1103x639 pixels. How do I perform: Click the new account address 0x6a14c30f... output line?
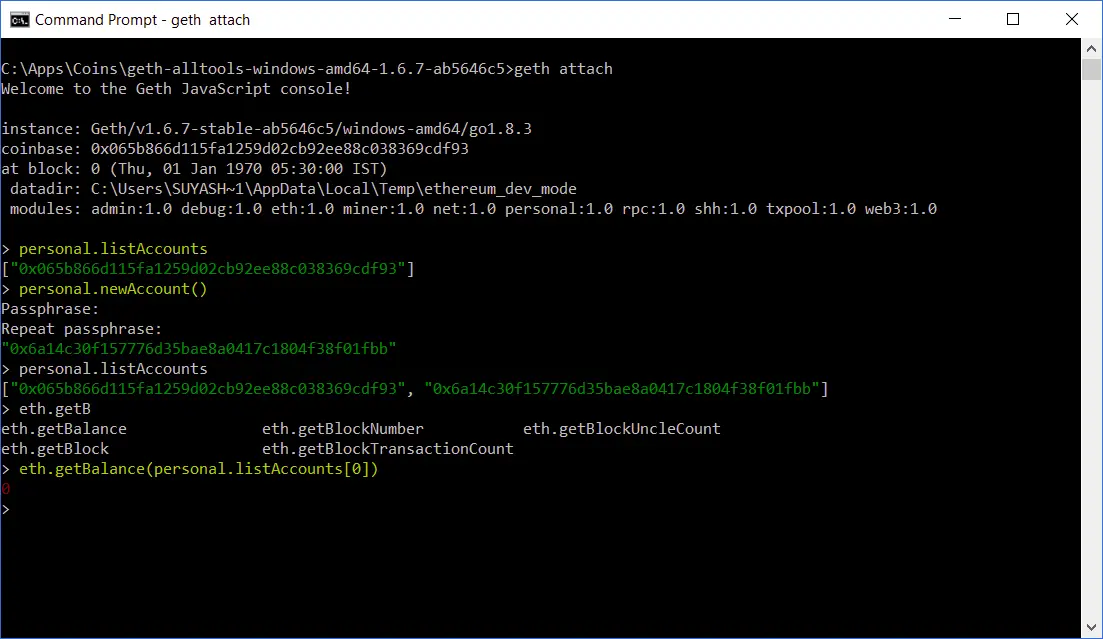pos(199,348)
